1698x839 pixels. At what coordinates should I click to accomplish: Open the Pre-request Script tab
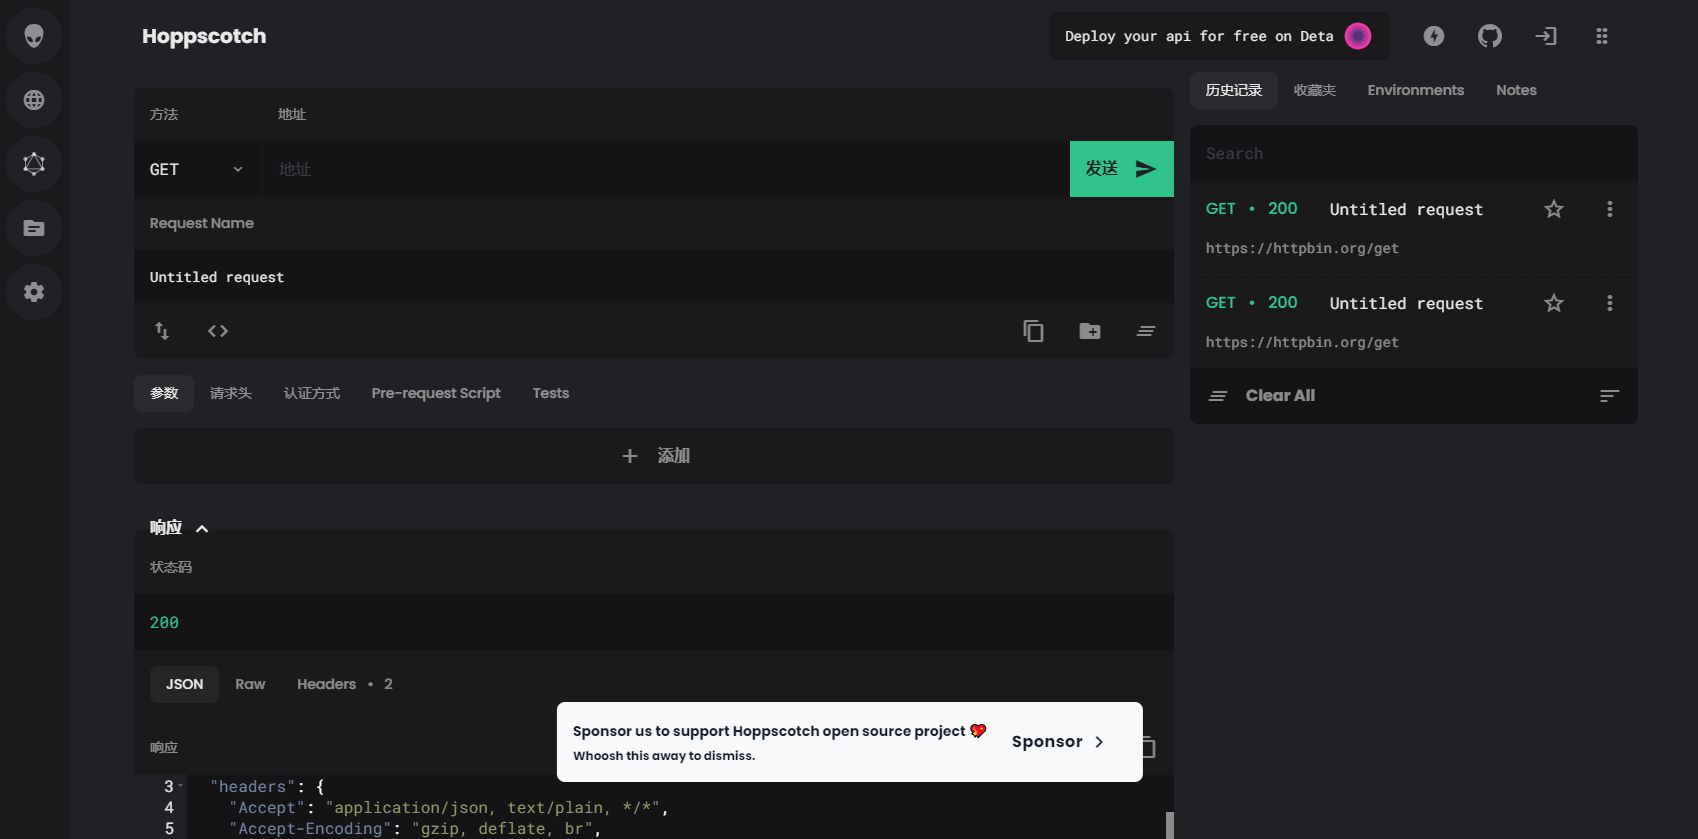pos(436,393)
